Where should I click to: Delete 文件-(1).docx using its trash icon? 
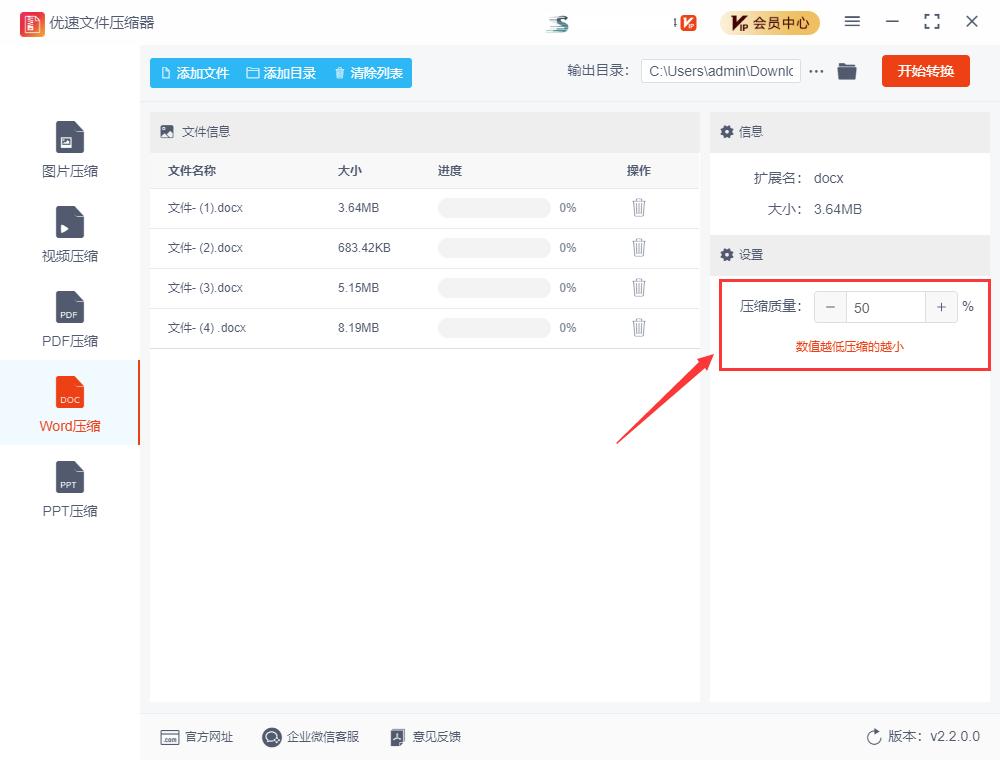coord(639,208)
